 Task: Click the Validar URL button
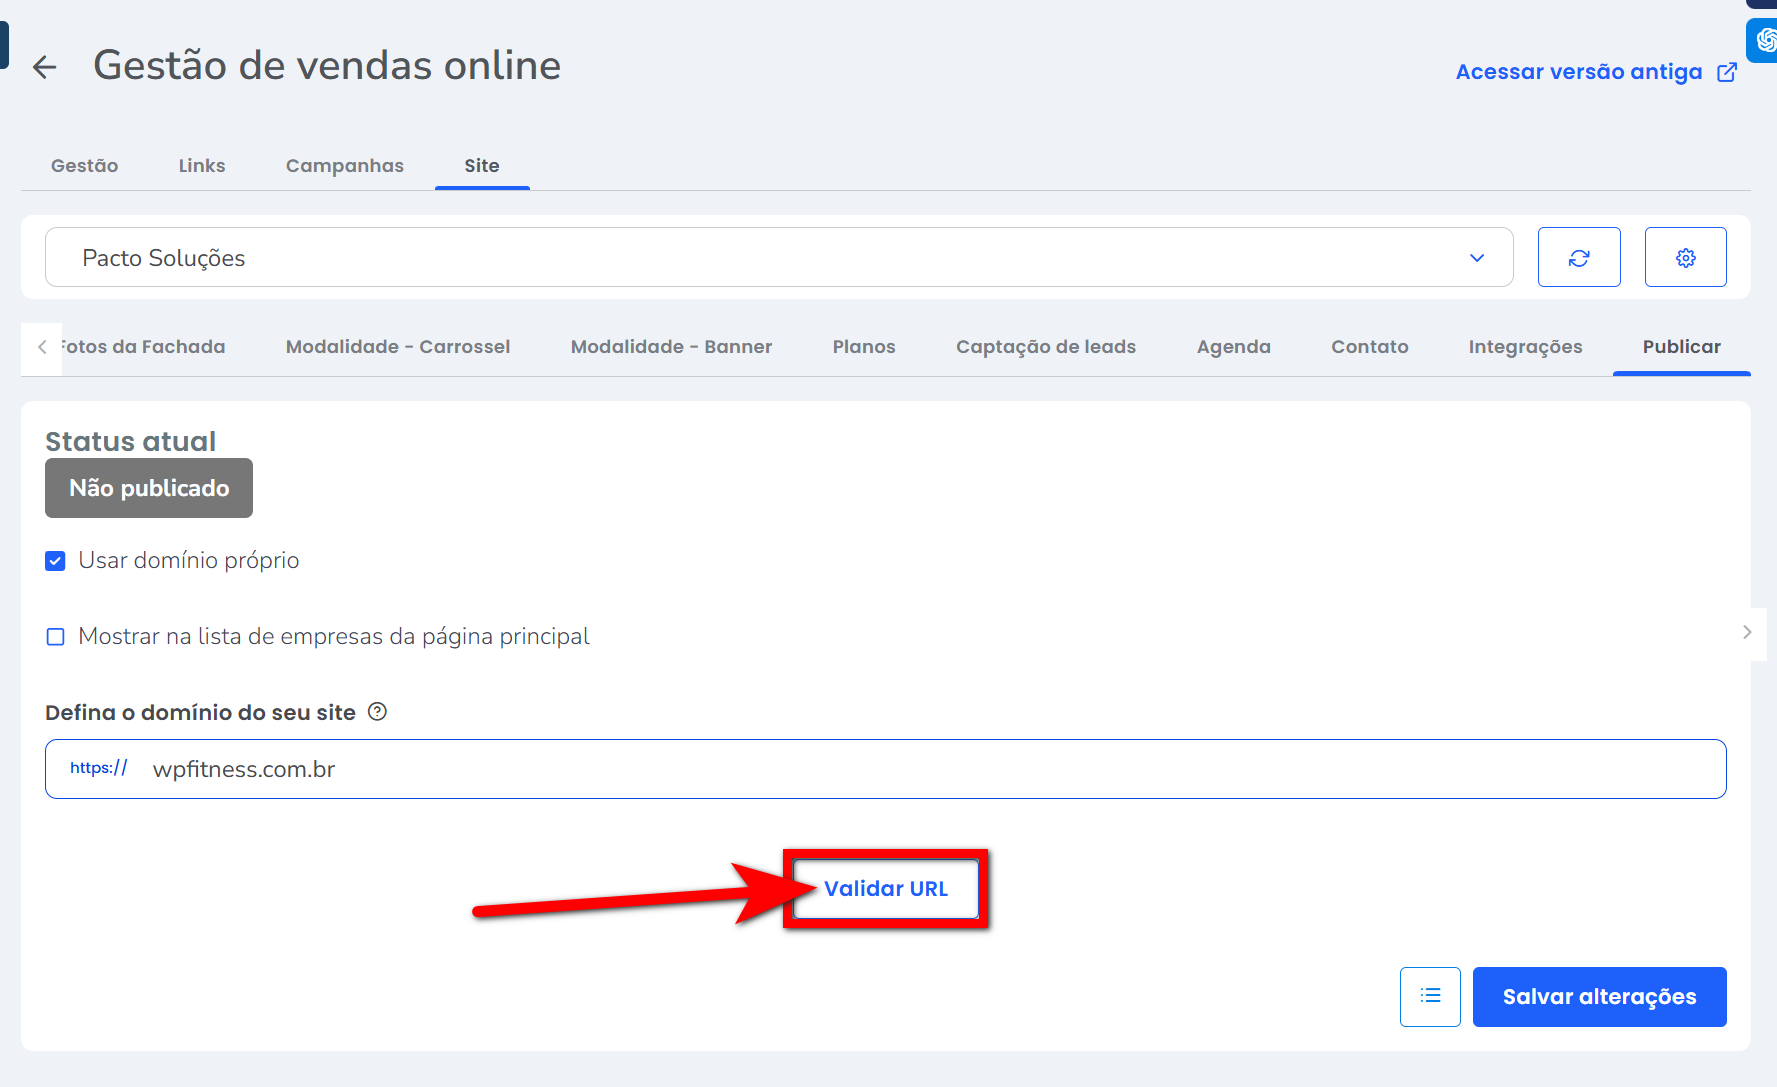click(x=885, y=889)
